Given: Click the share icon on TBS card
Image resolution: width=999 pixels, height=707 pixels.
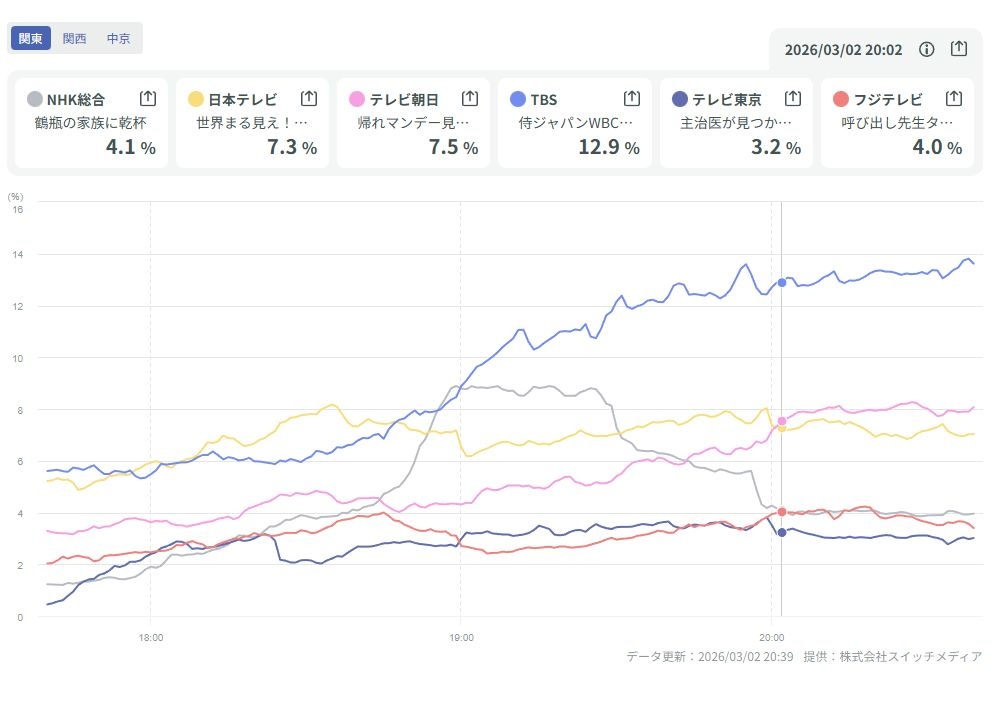Looking at the screenshot, I should (632, 98).
